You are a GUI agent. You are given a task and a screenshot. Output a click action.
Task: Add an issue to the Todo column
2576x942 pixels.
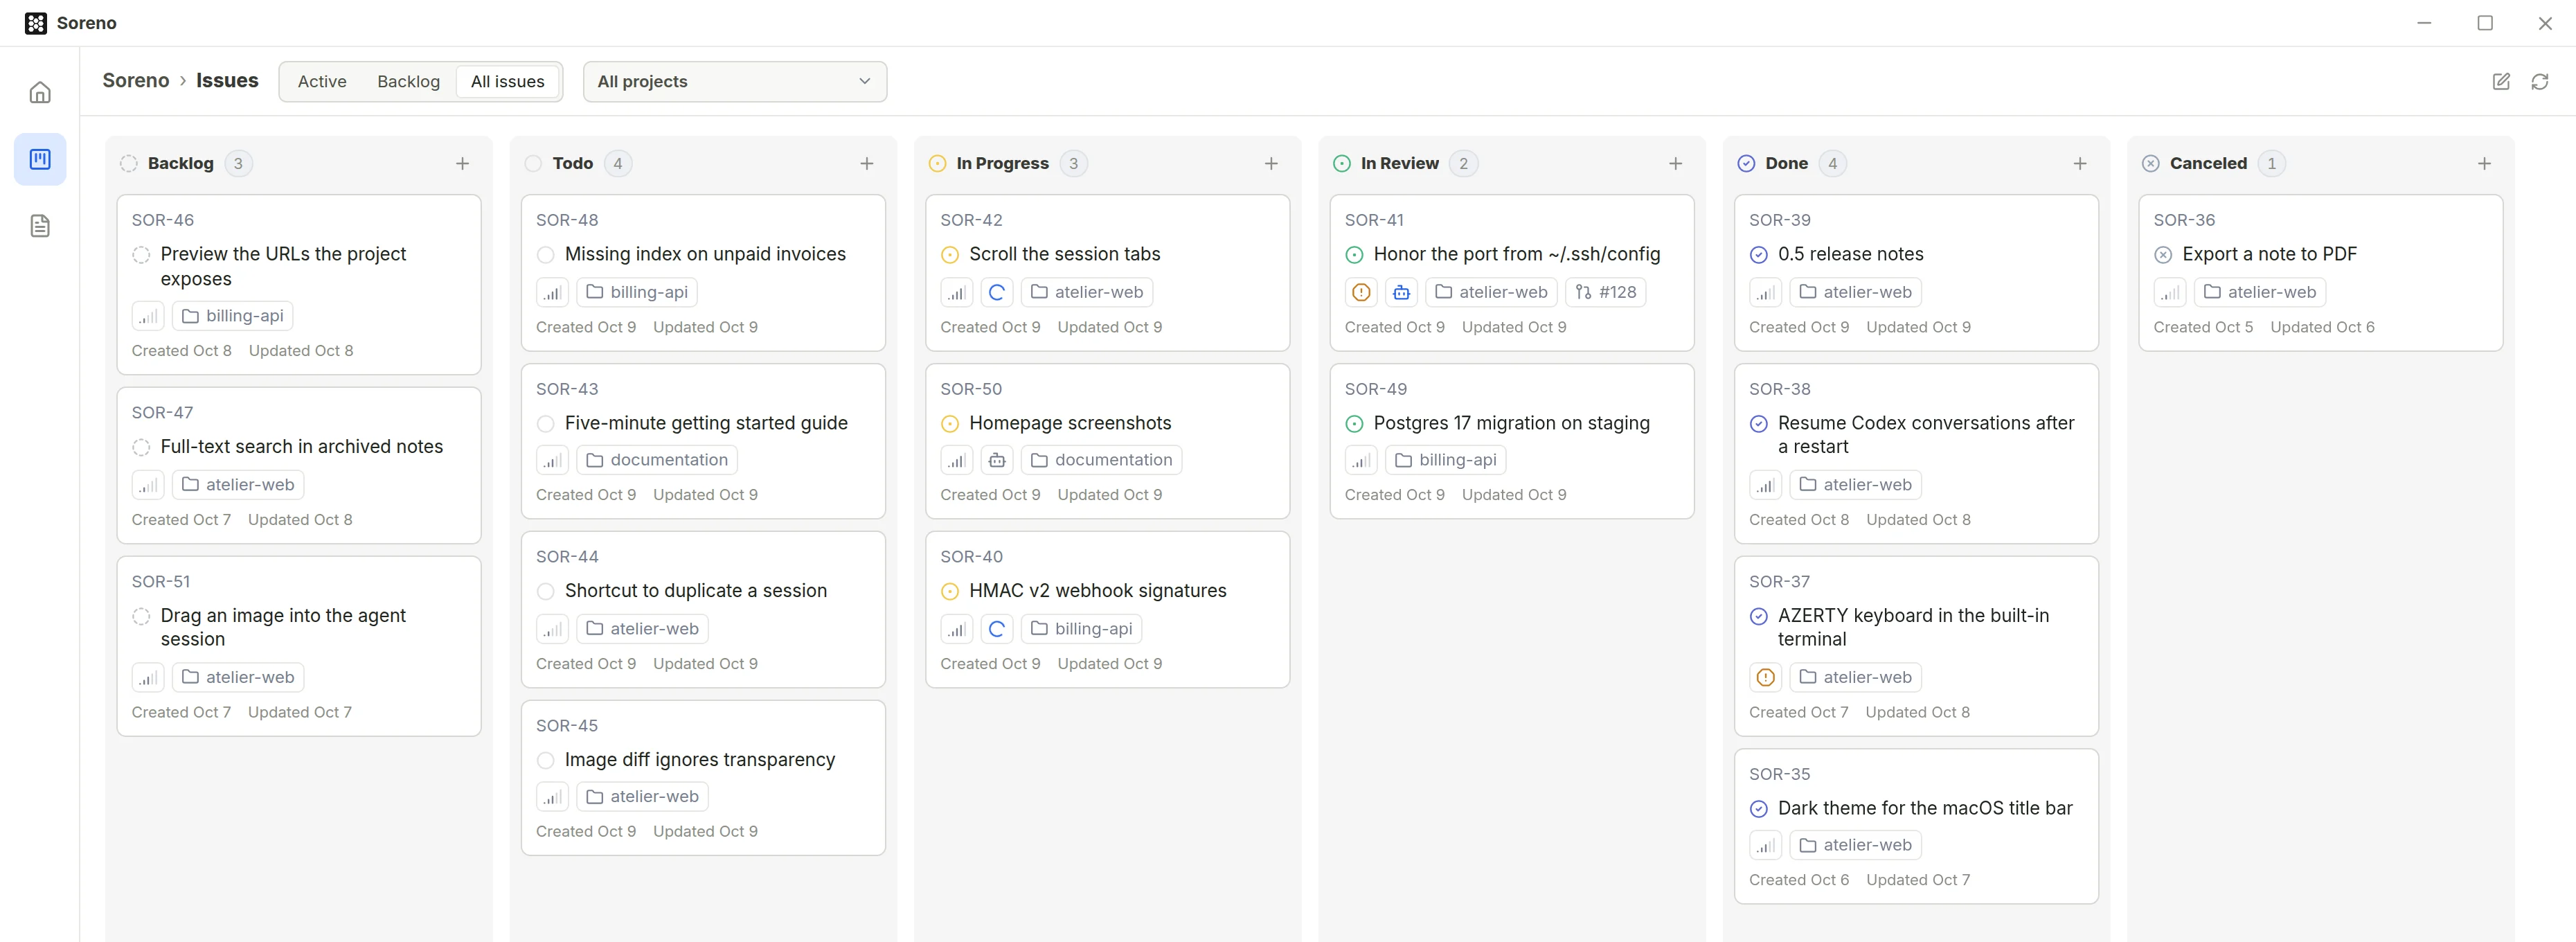[867, 164]
